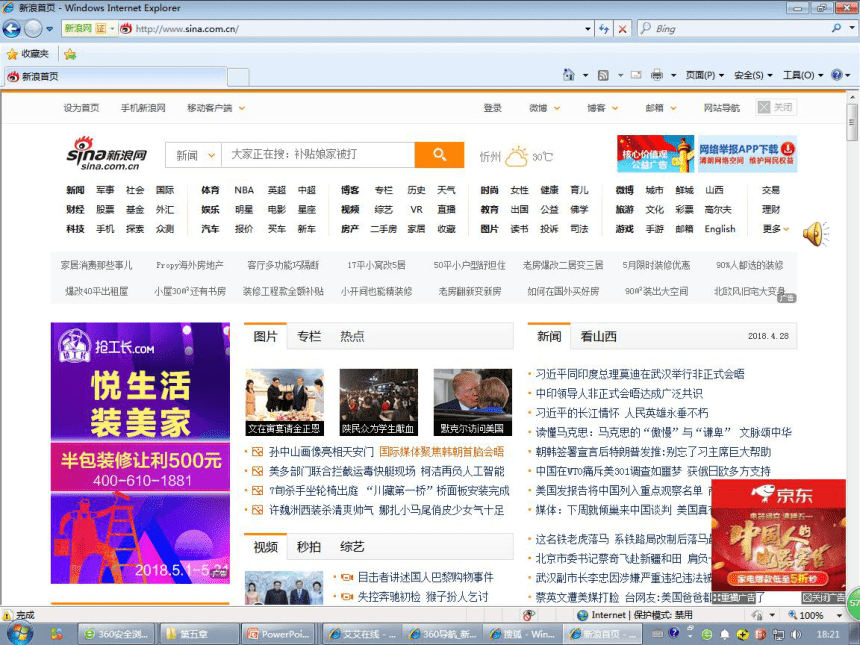860x645 pixels.
Task: Open the empty new tab button
Action: point(238,77)
